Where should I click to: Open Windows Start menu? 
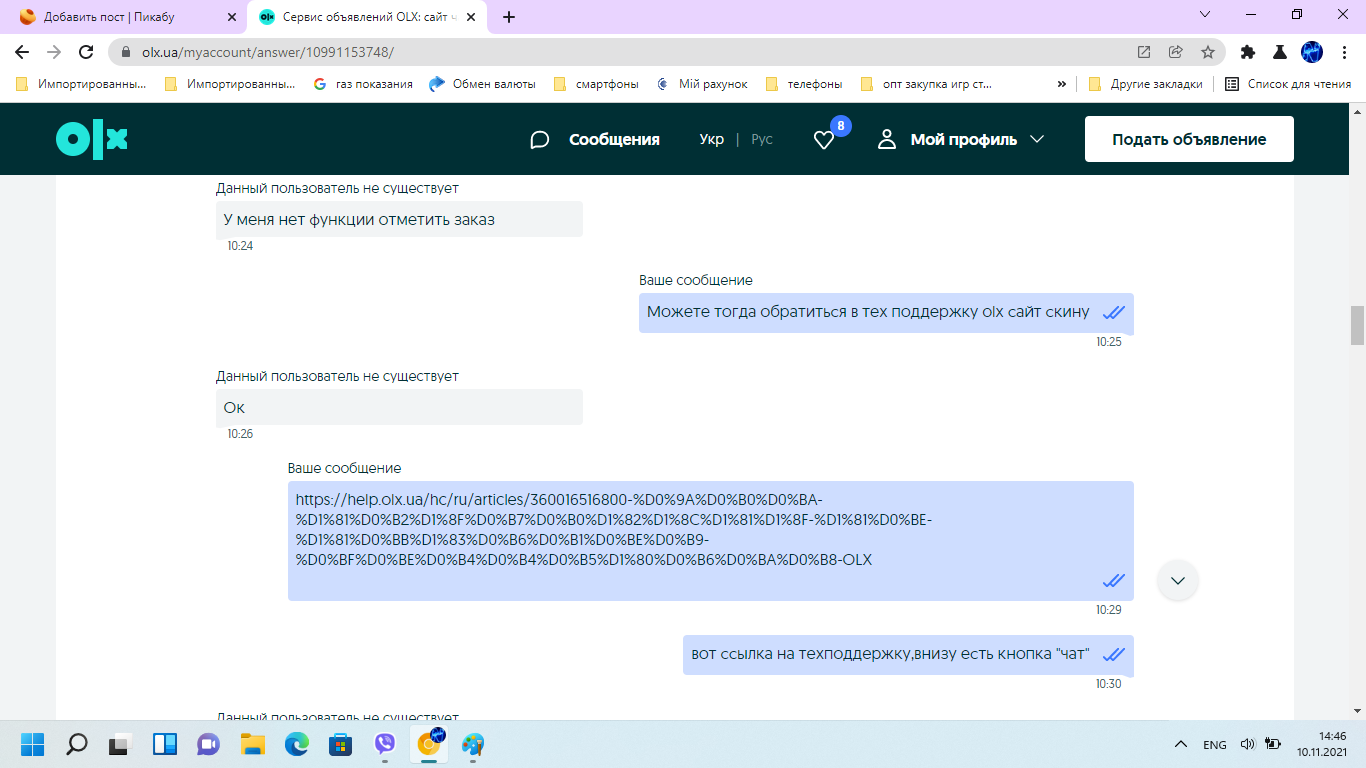(33, 744)
